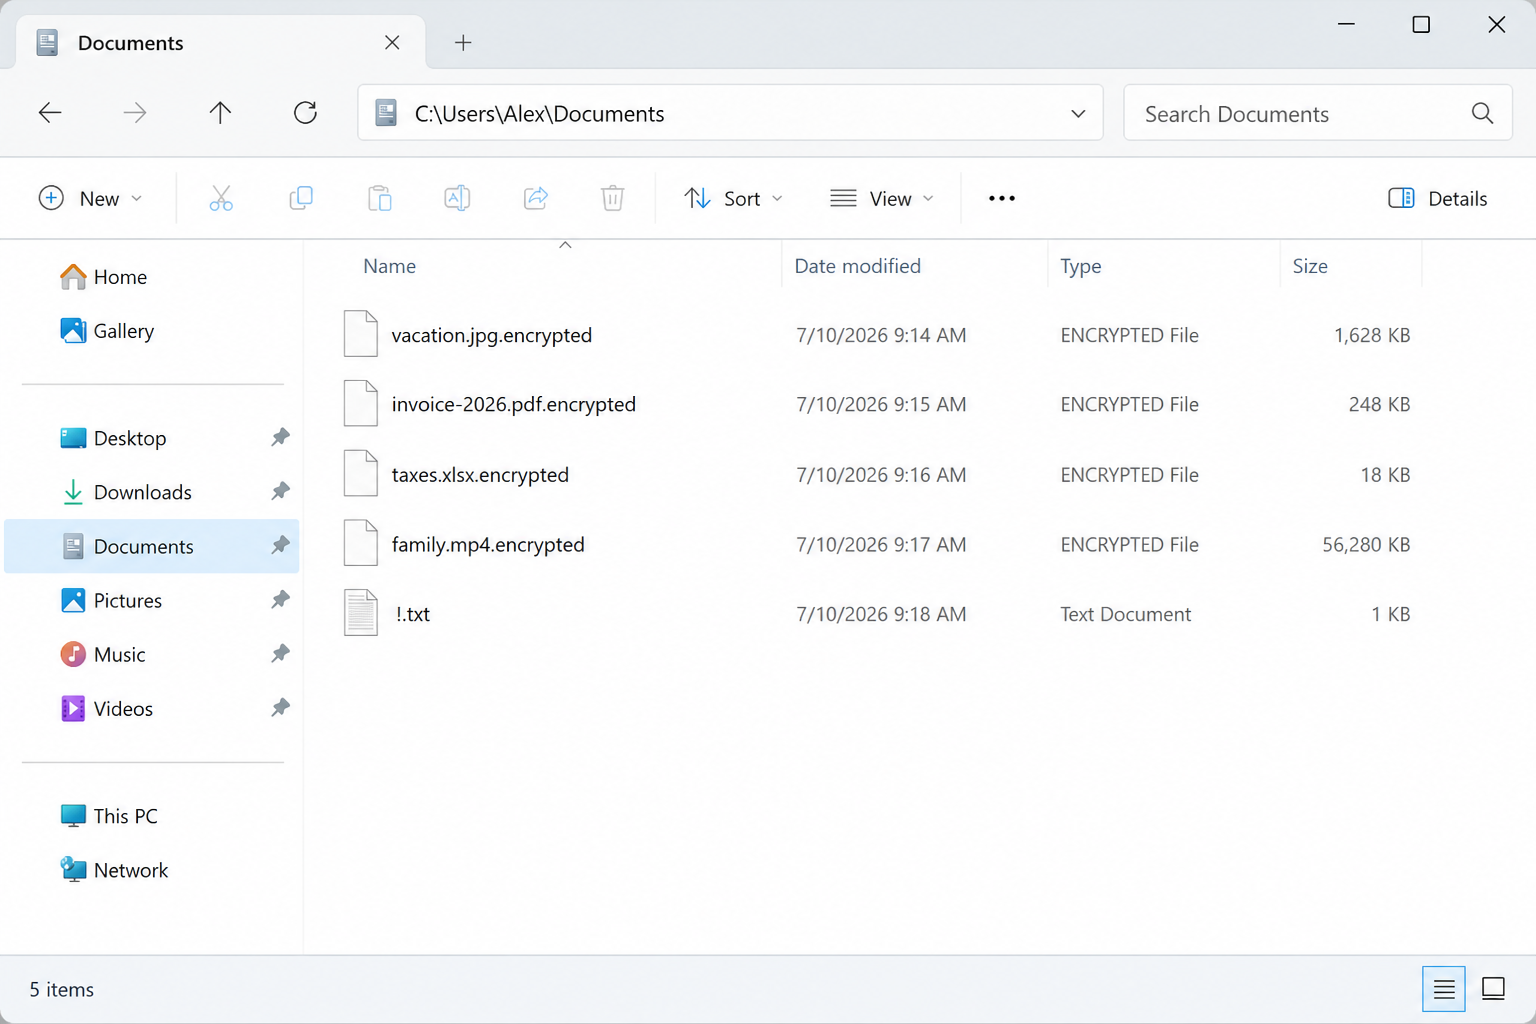The height and width of the screenshot is (1024, 1536).
Task: Click the address path C:\Users\Alex\Documents
Action: coord(539,114)
